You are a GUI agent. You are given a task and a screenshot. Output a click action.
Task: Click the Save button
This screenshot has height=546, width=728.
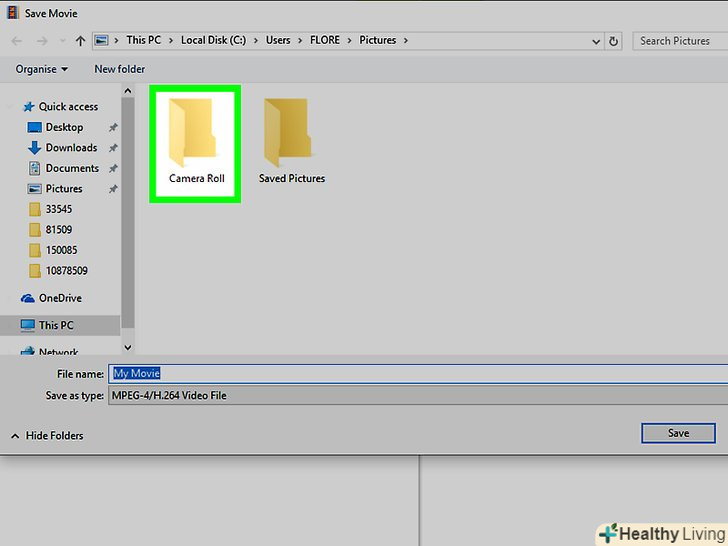[x=678, y=433]
